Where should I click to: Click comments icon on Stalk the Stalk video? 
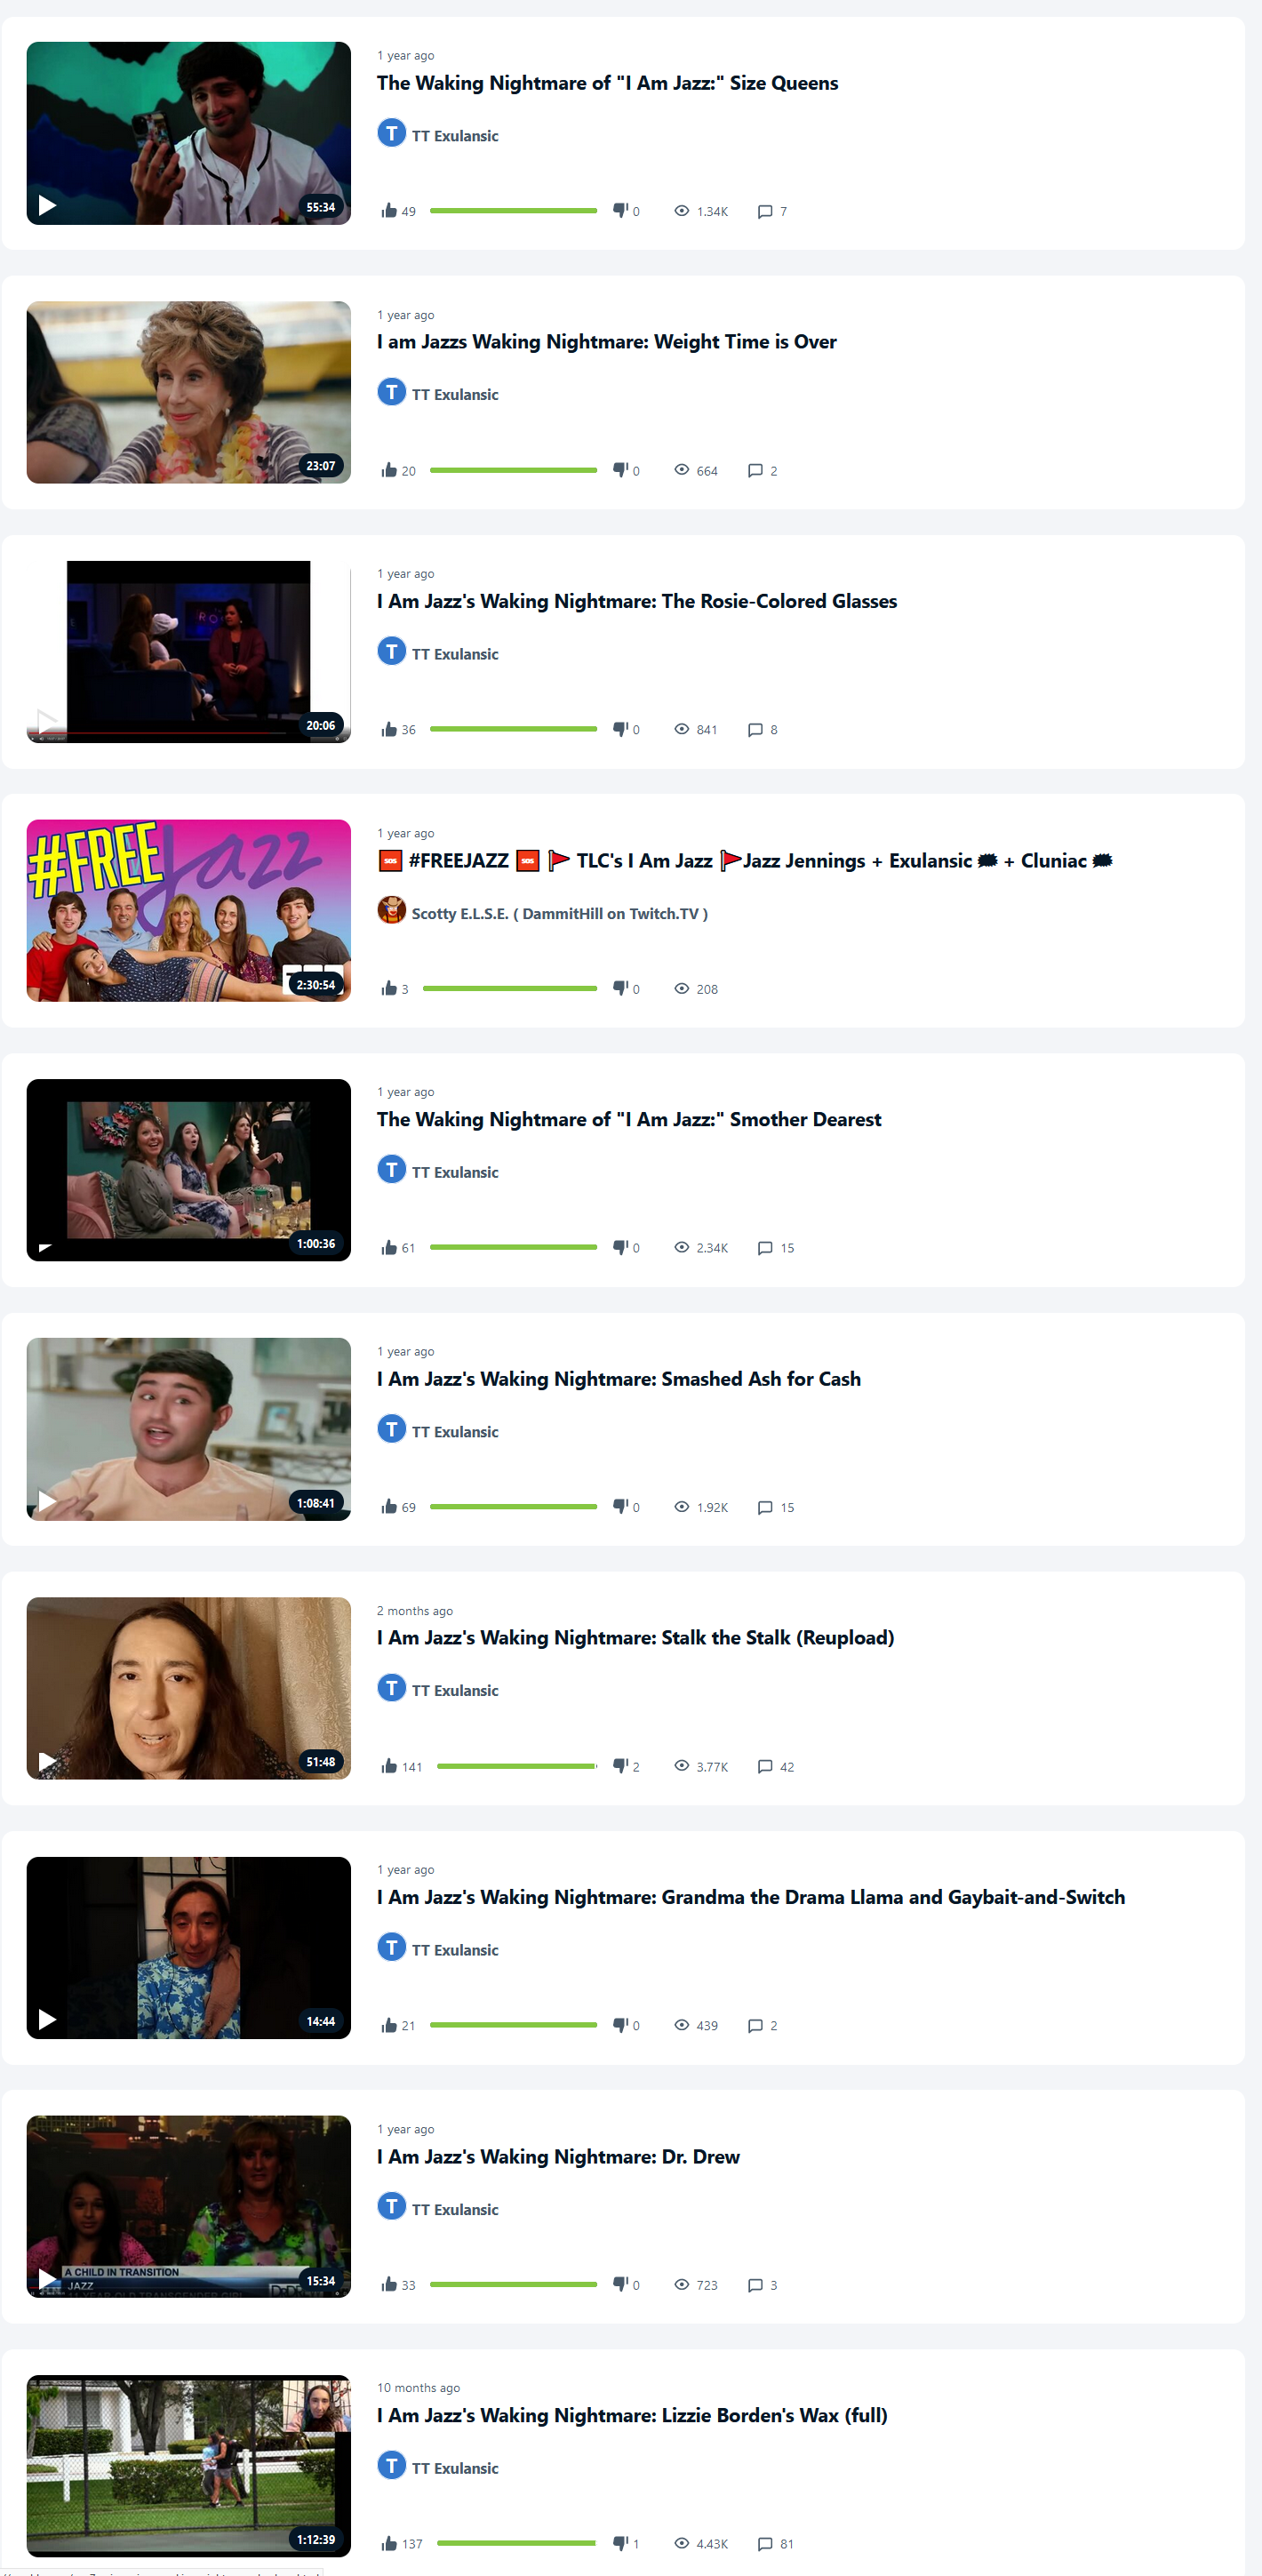(765, 1766)
